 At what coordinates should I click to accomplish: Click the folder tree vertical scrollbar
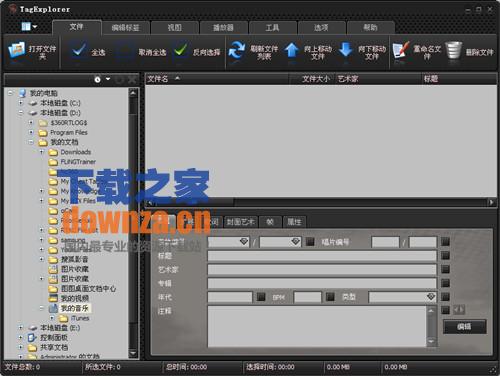tap(133, 223)
